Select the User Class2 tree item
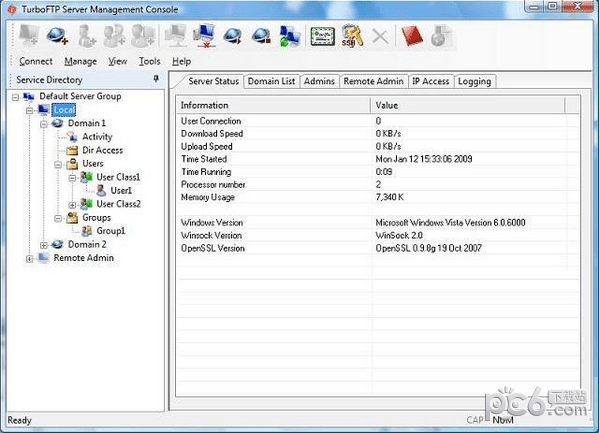600x433 pixels. pyautogui.click(x=119, y=204)
